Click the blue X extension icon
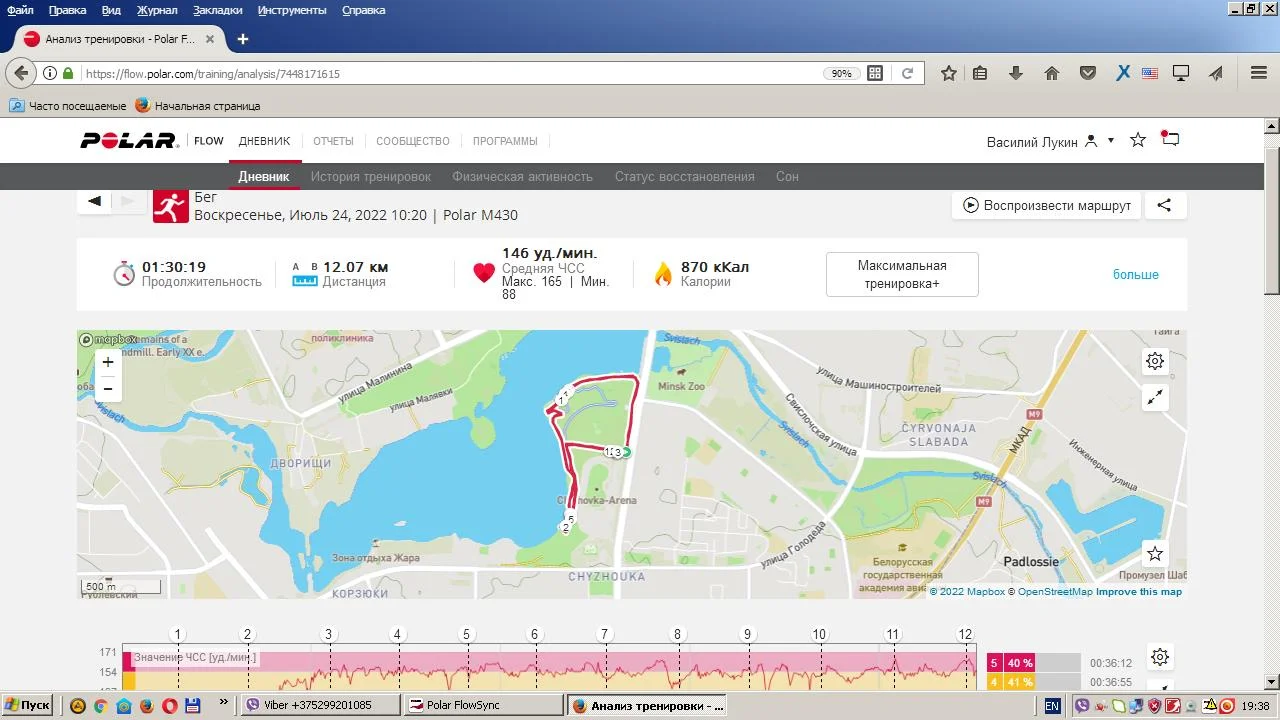The image size is (1280, 720). tap(1123, 73)
